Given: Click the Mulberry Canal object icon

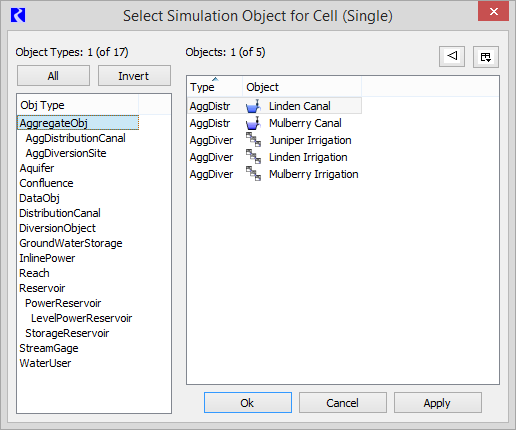Looking at the screenshot, I should click(253, 123).
